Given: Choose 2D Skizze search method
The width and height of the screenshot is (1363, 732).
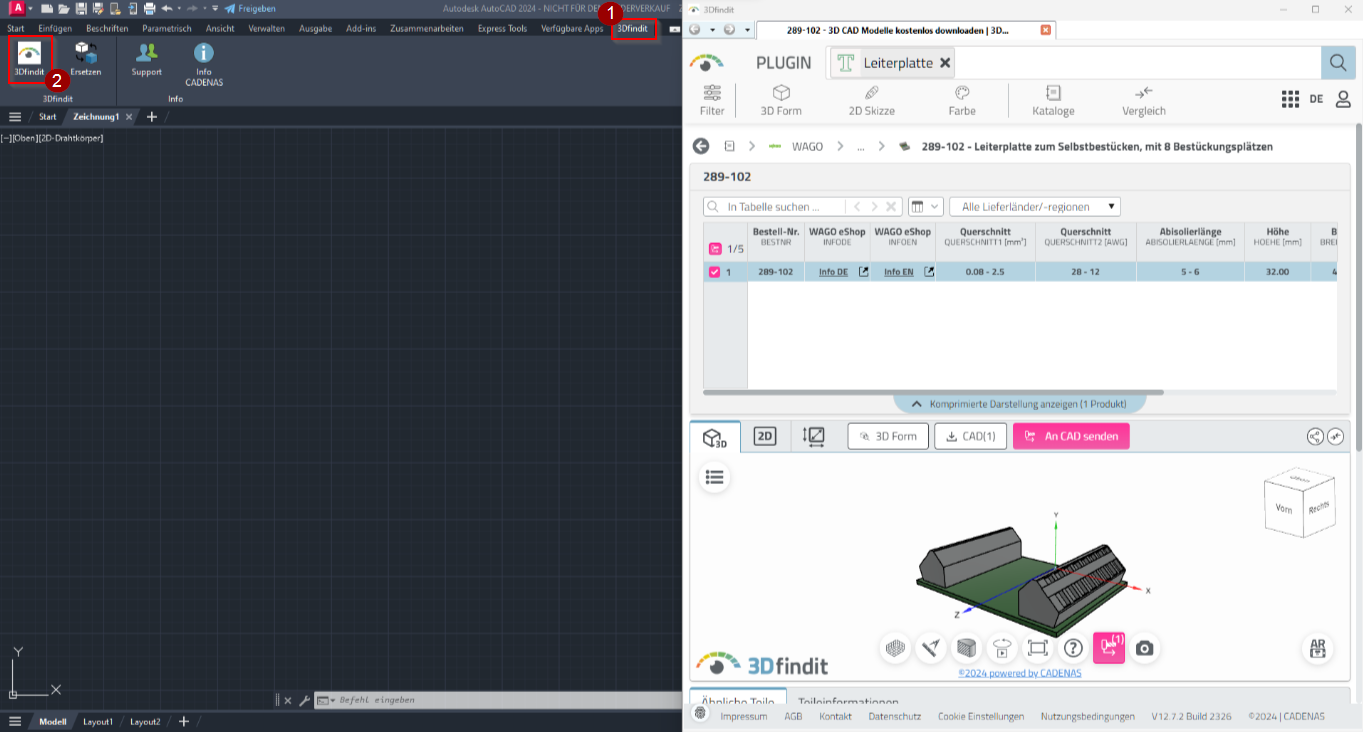Looking at the screenshot, I should coord(871,100).
